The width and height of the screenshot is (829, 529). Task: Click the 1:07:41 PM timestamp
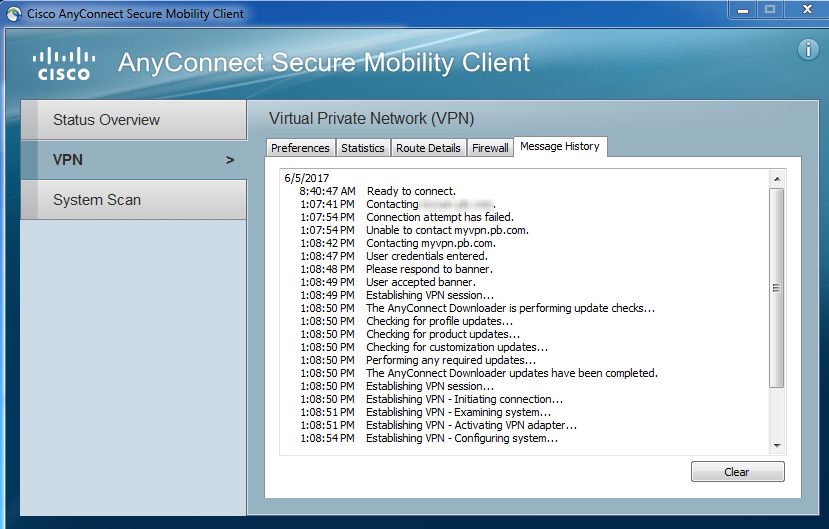click(327, 204)
